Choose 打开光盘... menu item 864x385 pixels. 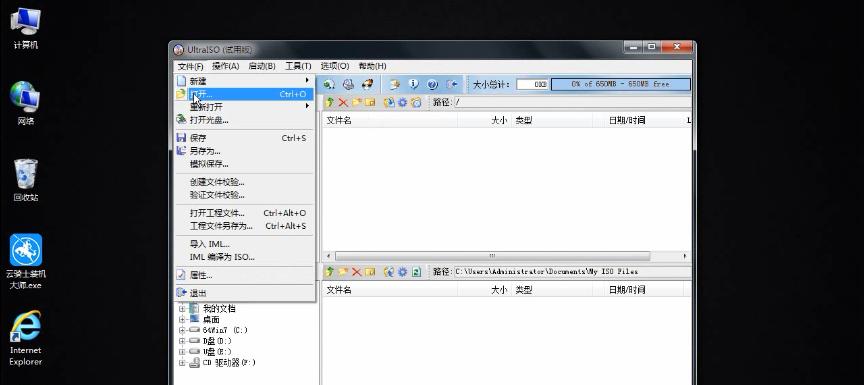(244, 120)
